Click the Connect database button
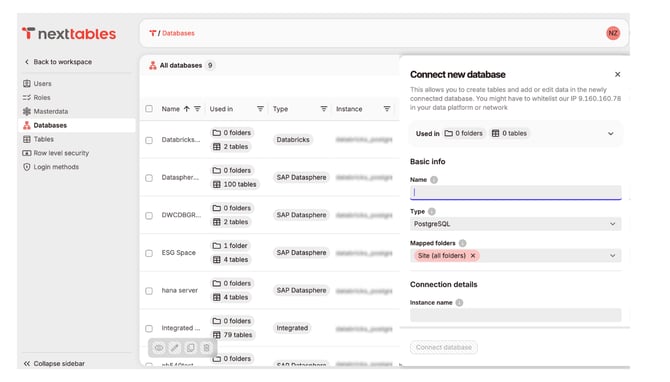670x382 pixels. click(444, 347)
